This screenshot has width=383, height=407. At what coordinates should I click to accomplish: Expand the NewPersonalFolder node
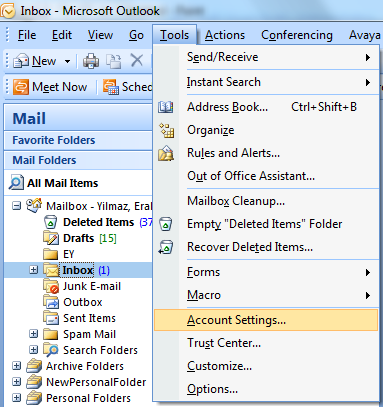pos(16,382)
